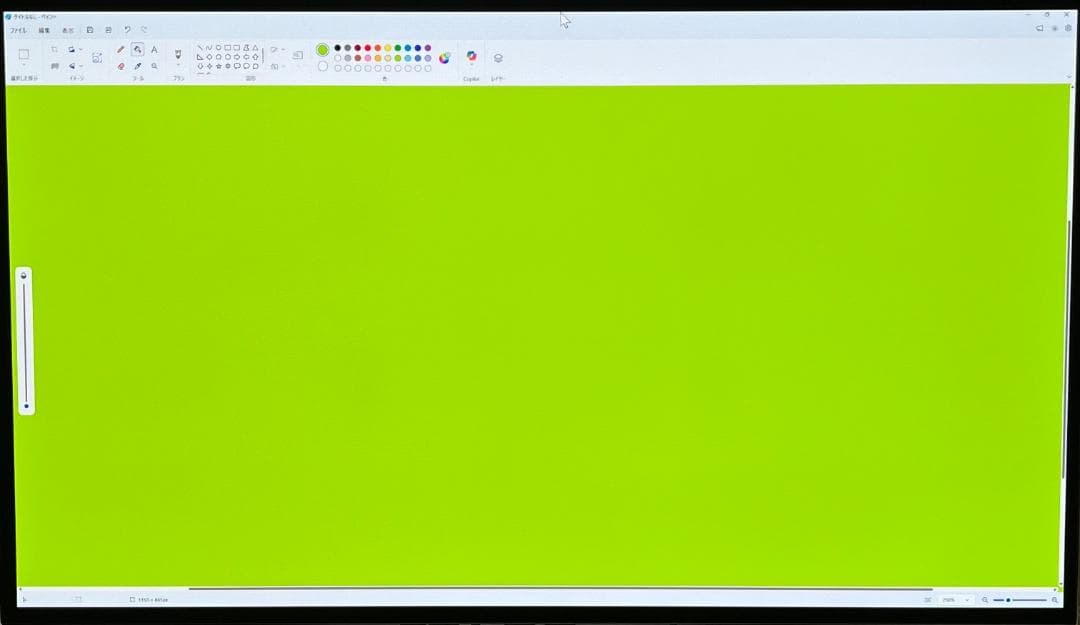1080x625 pixels.
Task: Open the zoom percentage dropdown
Action: tap(967, 600)
